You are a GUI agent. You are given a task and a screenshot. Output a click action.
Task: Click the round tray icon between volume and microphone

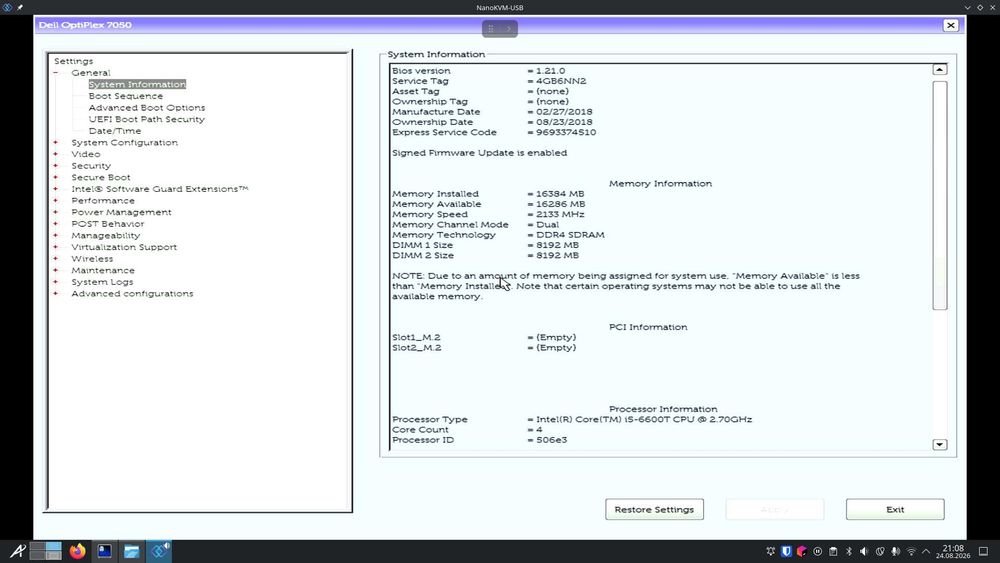click(880, 552)
